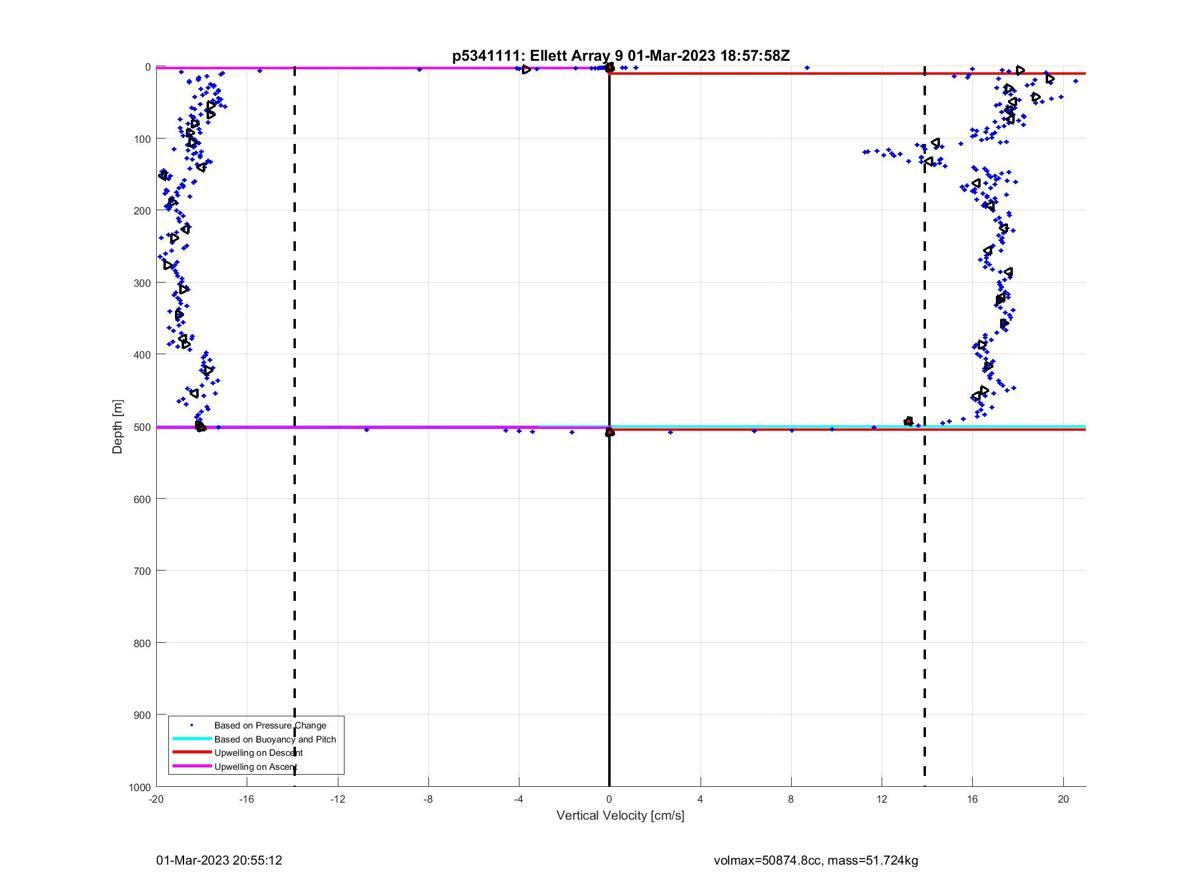The image size is (1200, 885).
Task: Click depth axis tick label '600'
Action: 141,499
